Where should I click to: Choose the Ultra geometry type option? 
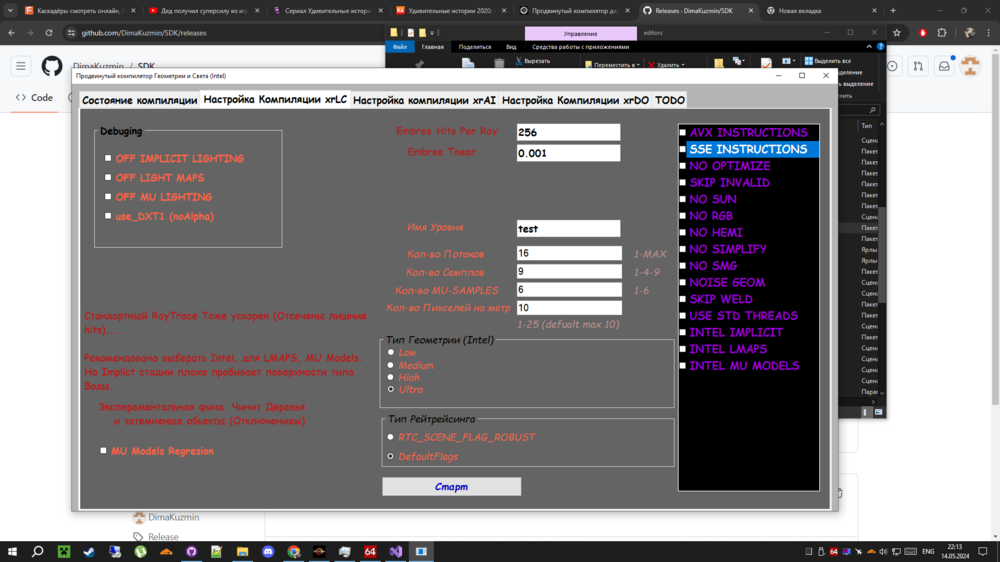(391, 389)
